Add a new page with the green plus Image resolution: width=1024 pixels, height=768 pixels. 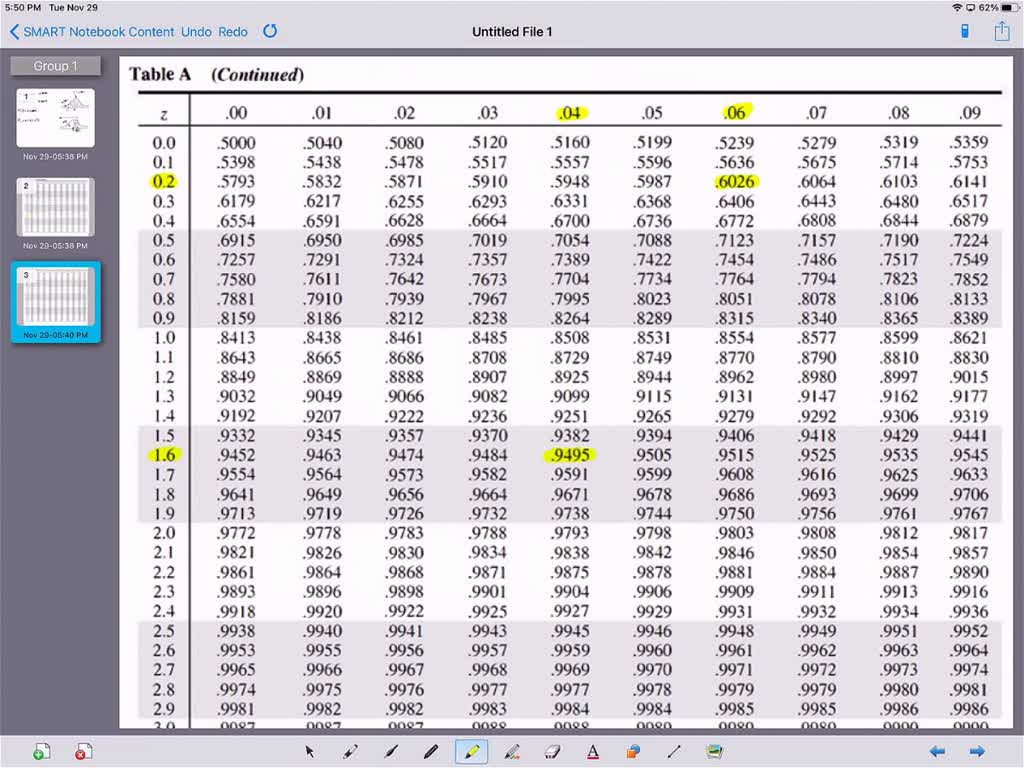[x=42, y=751]
